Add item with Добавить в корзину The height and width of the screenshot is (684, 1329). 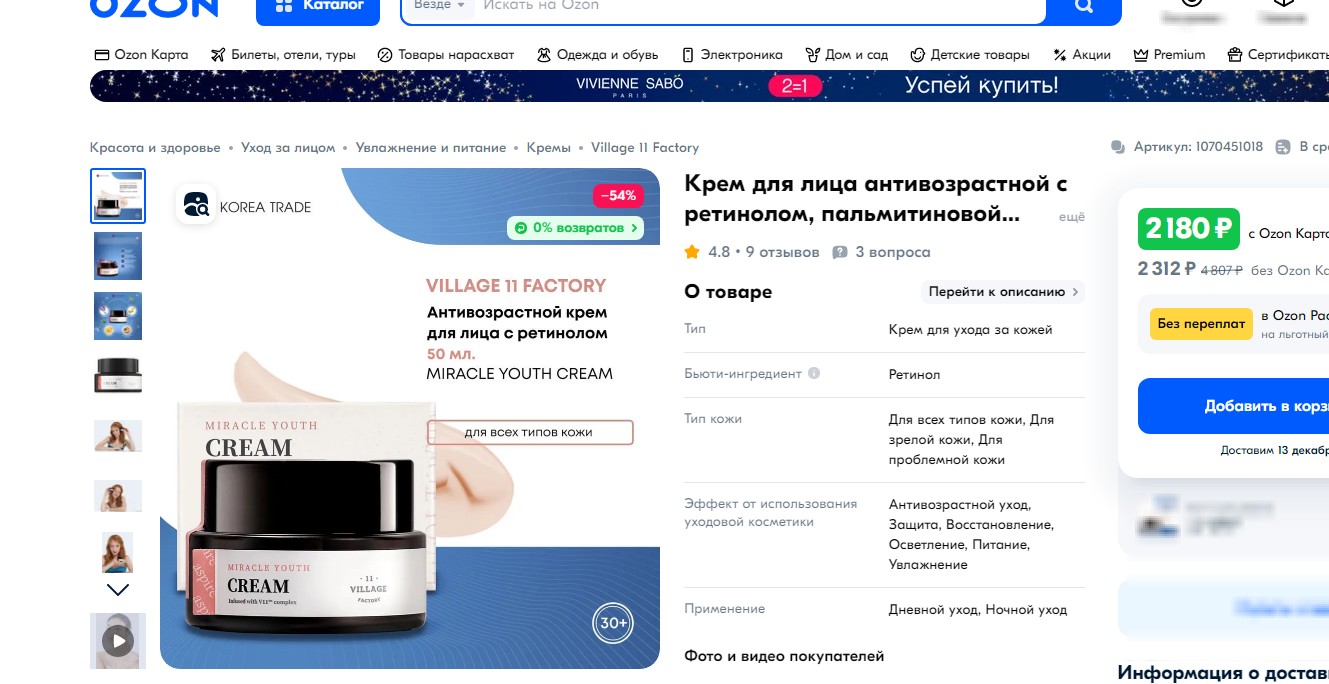pyautogui.click(x=1234, y=406)
